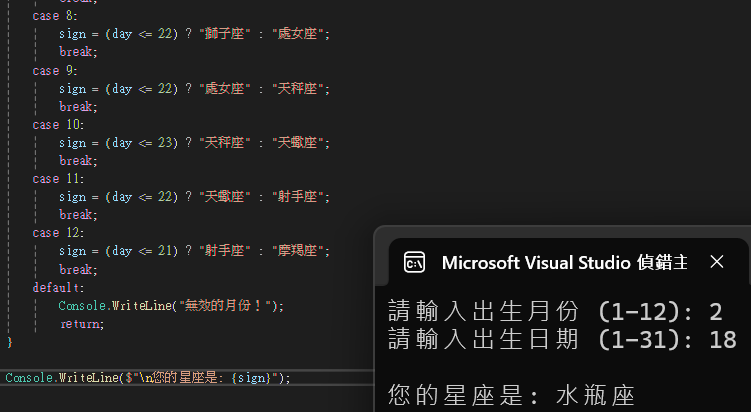Click the case 9 label

[55, 70]
